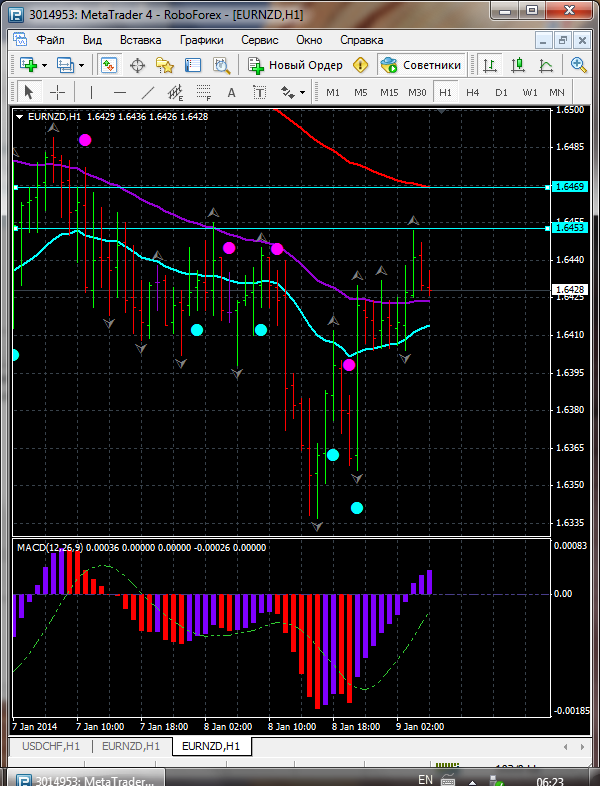Select the crosshair tool
Viewport: 600px width, 786px height.
pos(58,92)
